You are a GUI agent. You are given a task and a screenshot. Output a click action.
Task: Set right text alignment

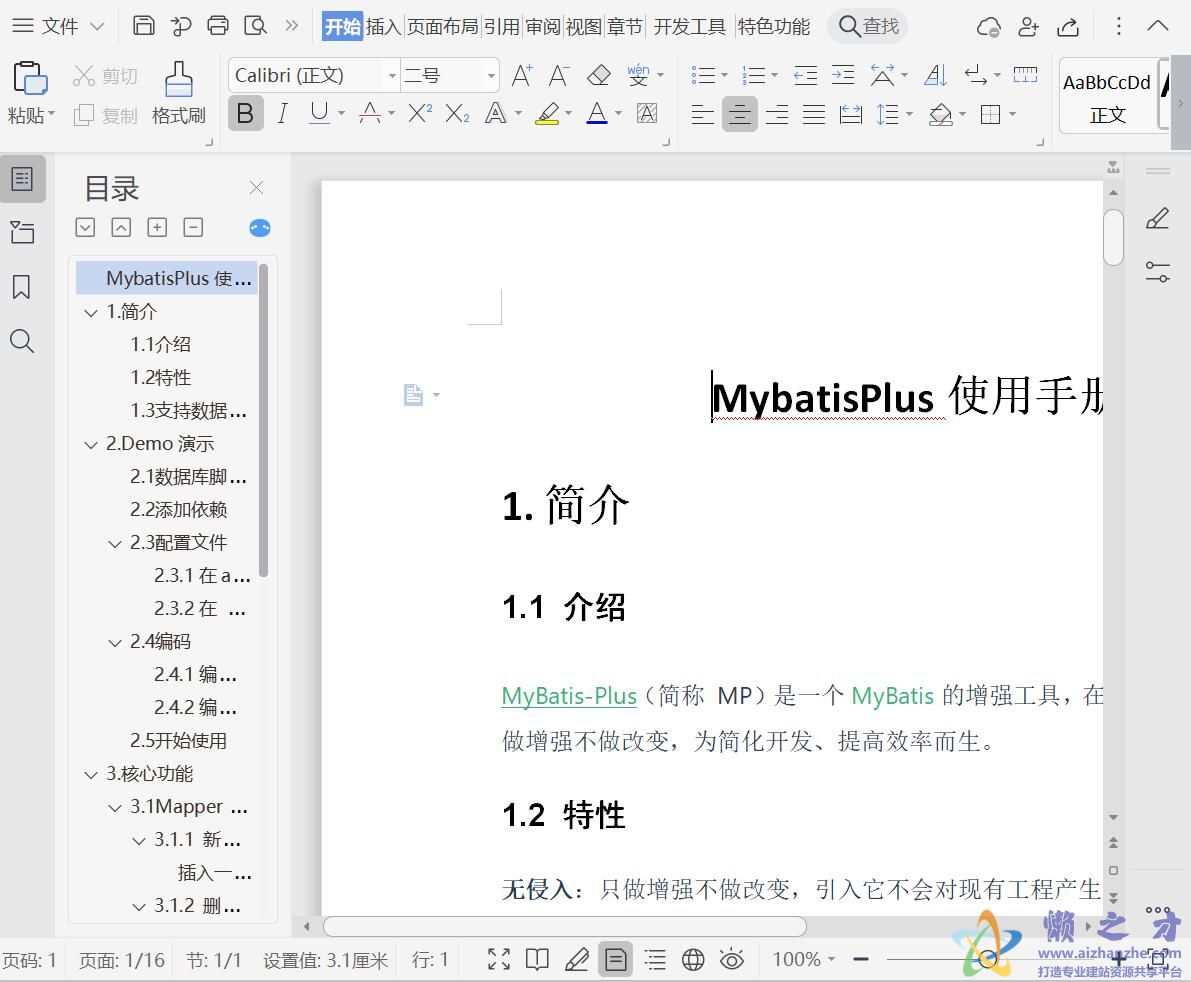click(776, 115)
